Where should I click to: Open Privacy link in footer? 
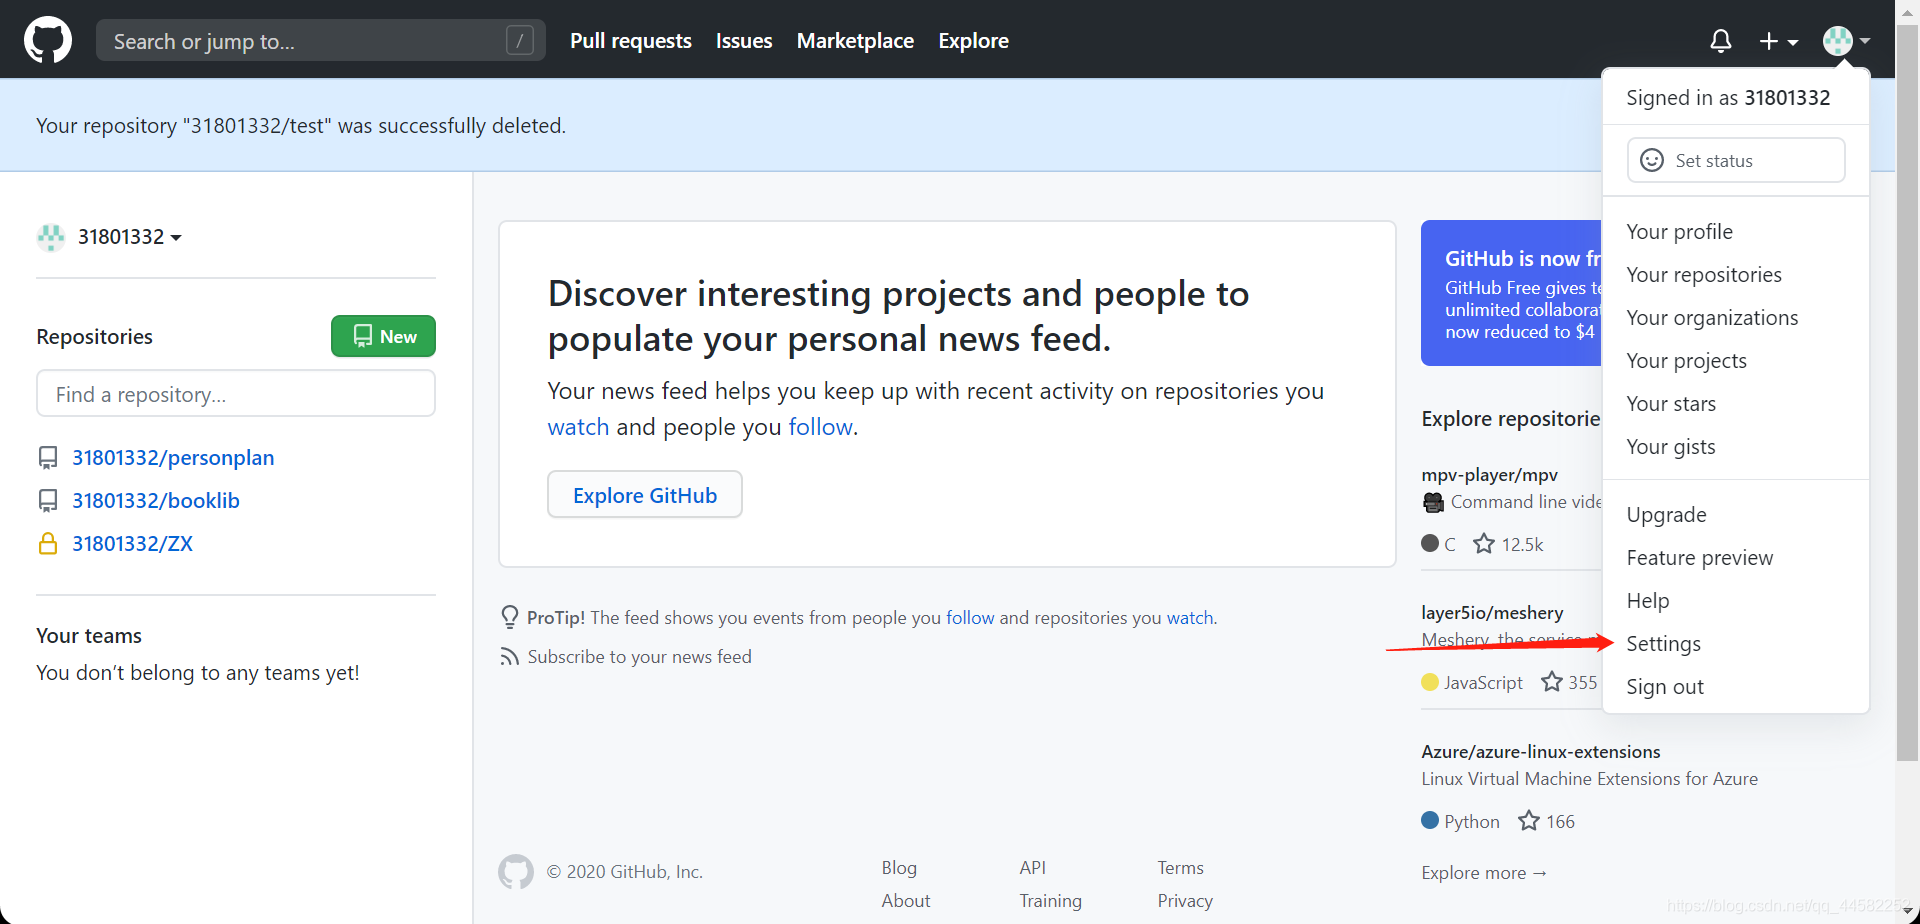(x=1185, y=901)
